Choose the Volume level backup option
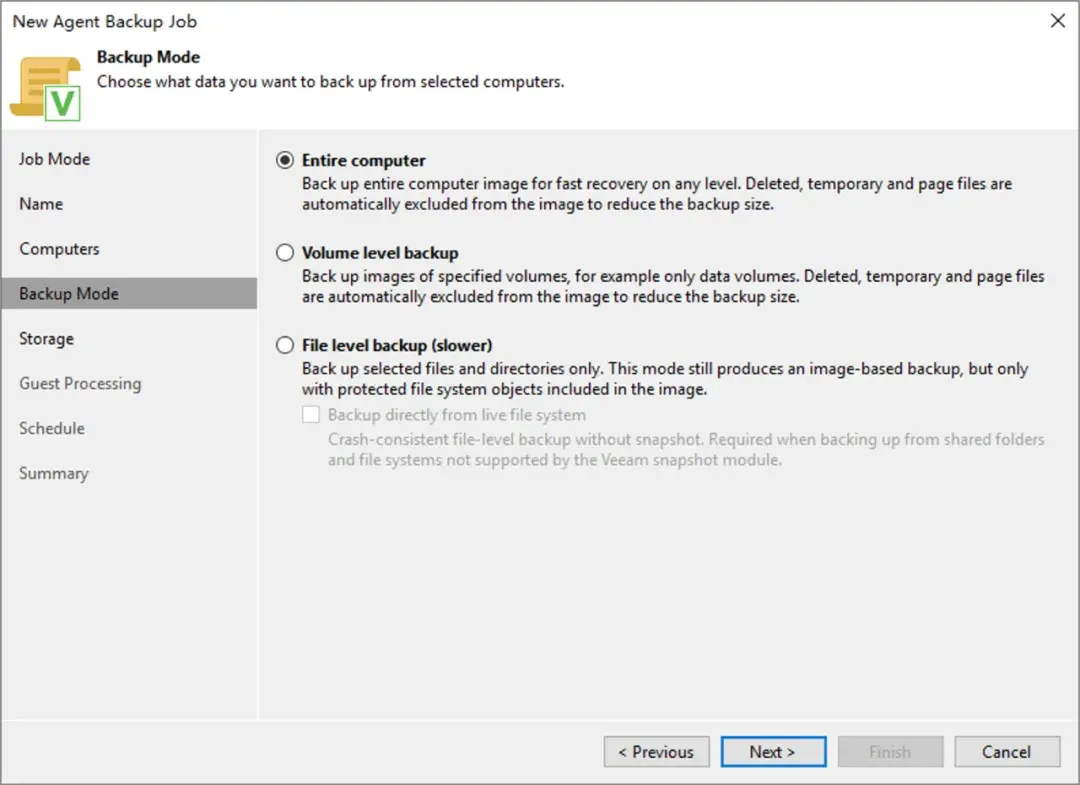 tap(284, 253)
